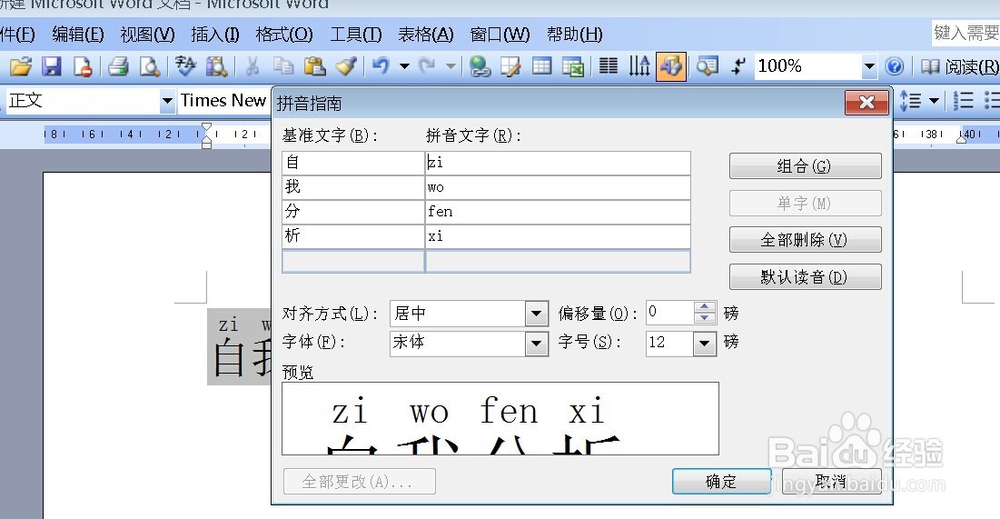Confirm with the 确定 button
This screenshot has width=1000, height=519.
click(721, 481)
